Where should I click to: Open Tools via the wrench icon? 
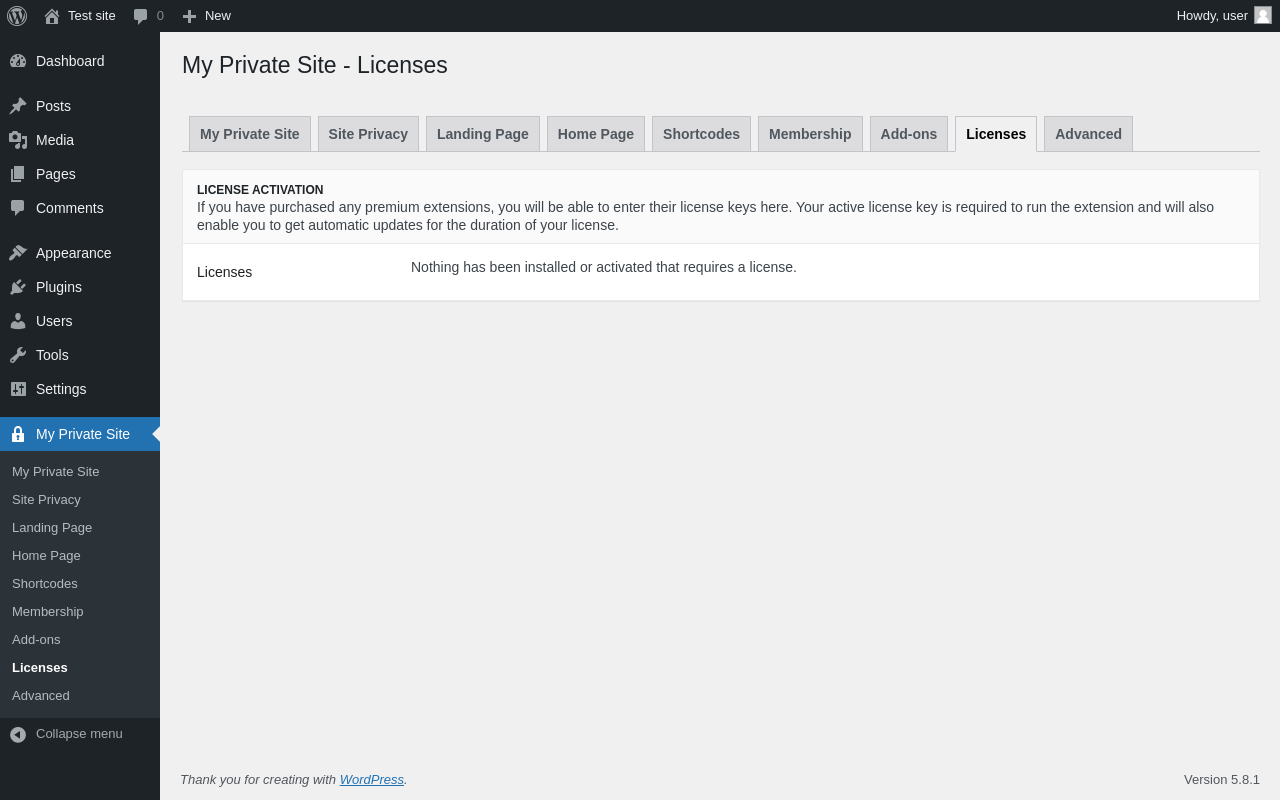coord(18,355)
